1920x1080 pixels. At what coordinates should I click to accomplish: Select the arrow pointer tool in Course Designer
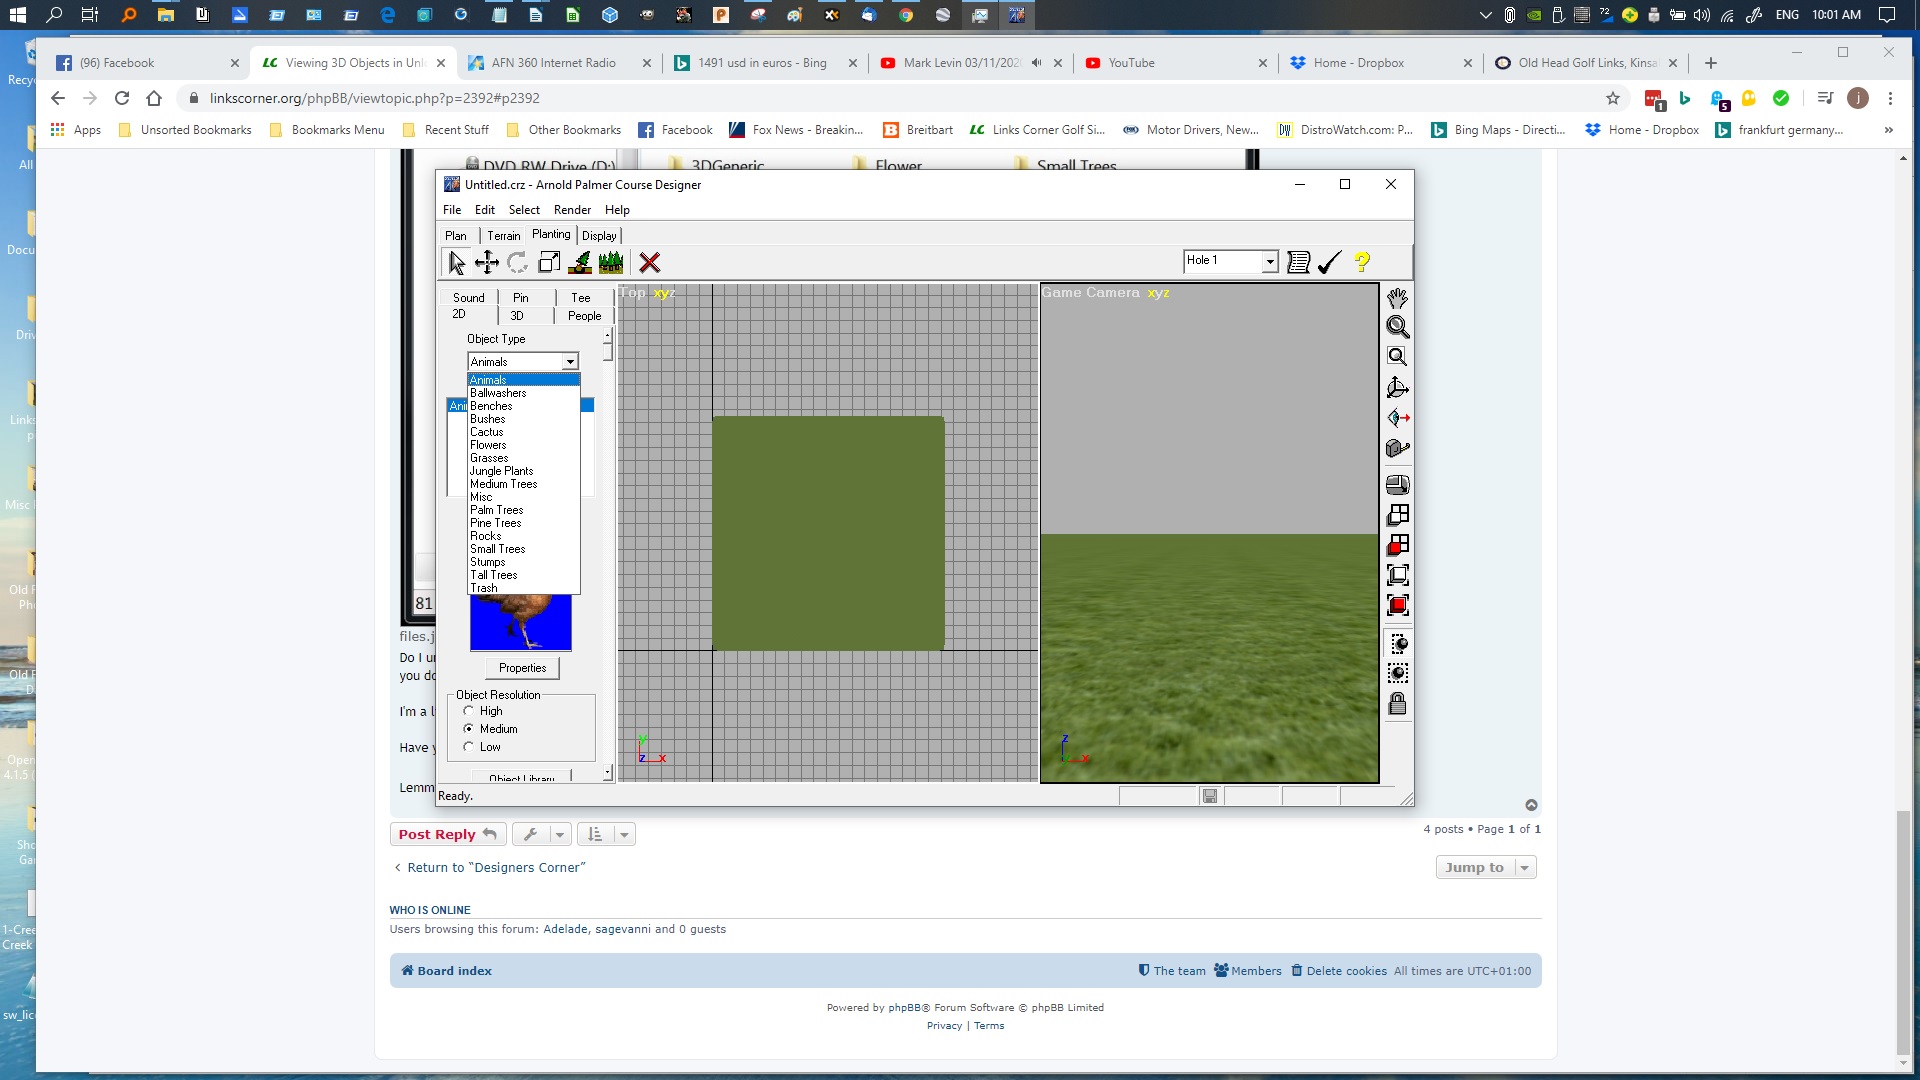[x=456, y=262]
